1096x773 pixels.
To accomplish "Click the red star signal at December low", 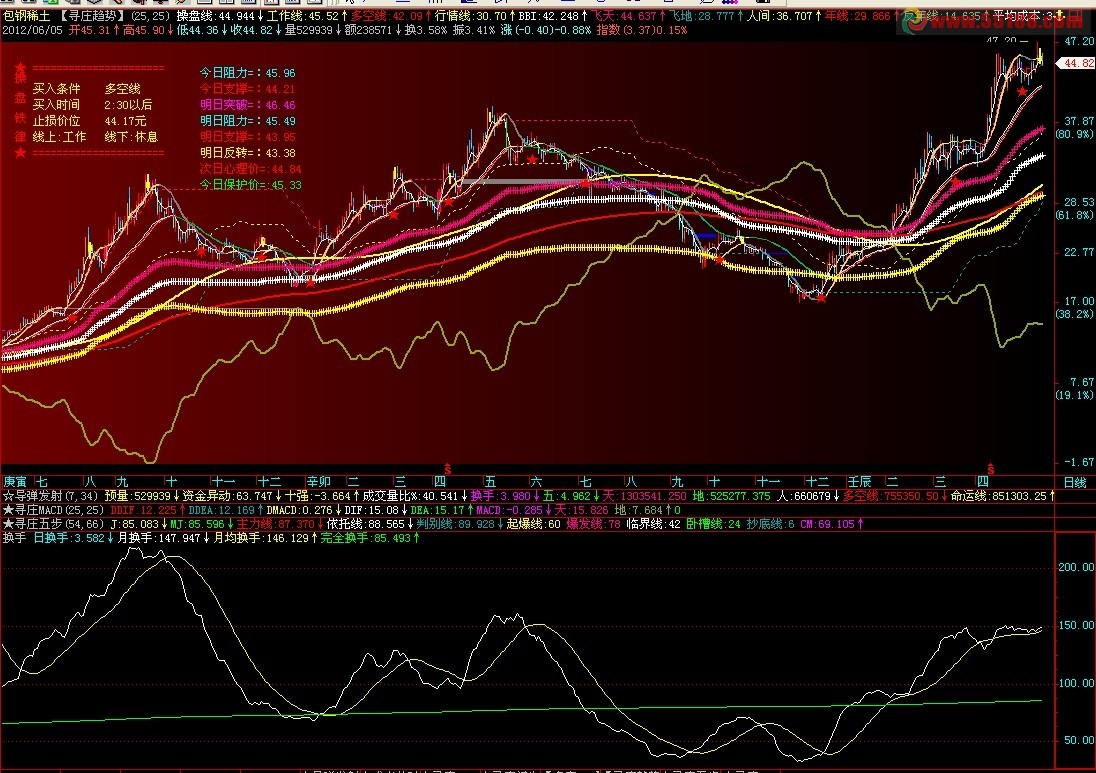I will 822,298.
